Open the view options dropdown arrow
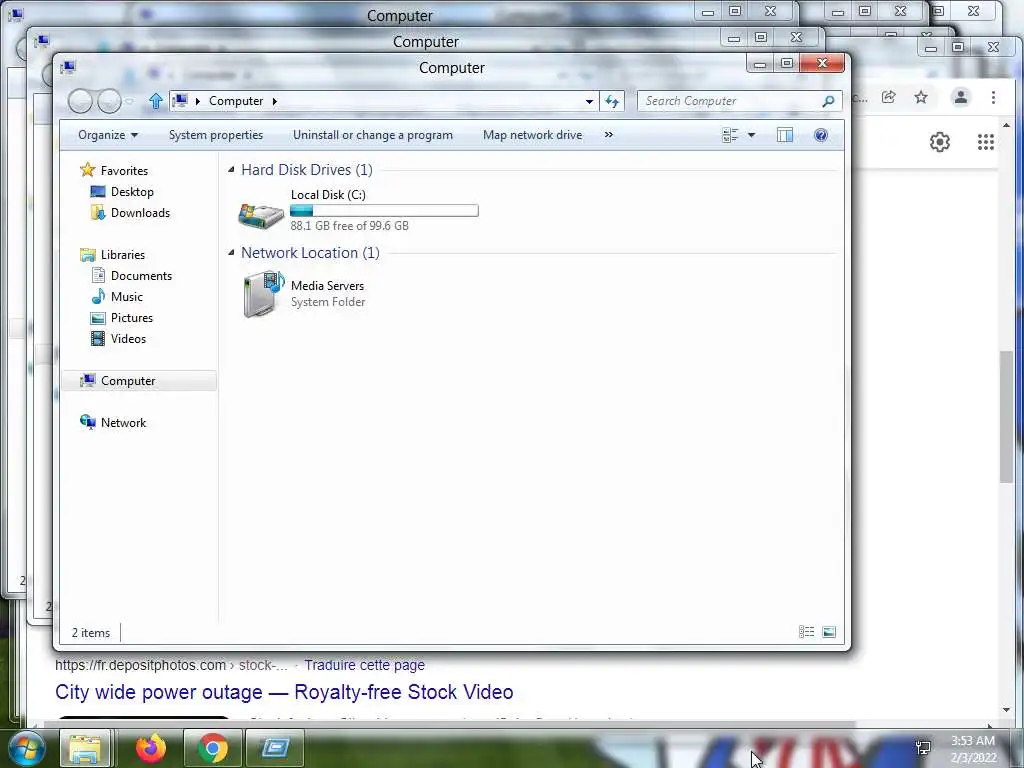Image resolution: width=1024 pixels, height=768 pixels. [x=751, y=135]
